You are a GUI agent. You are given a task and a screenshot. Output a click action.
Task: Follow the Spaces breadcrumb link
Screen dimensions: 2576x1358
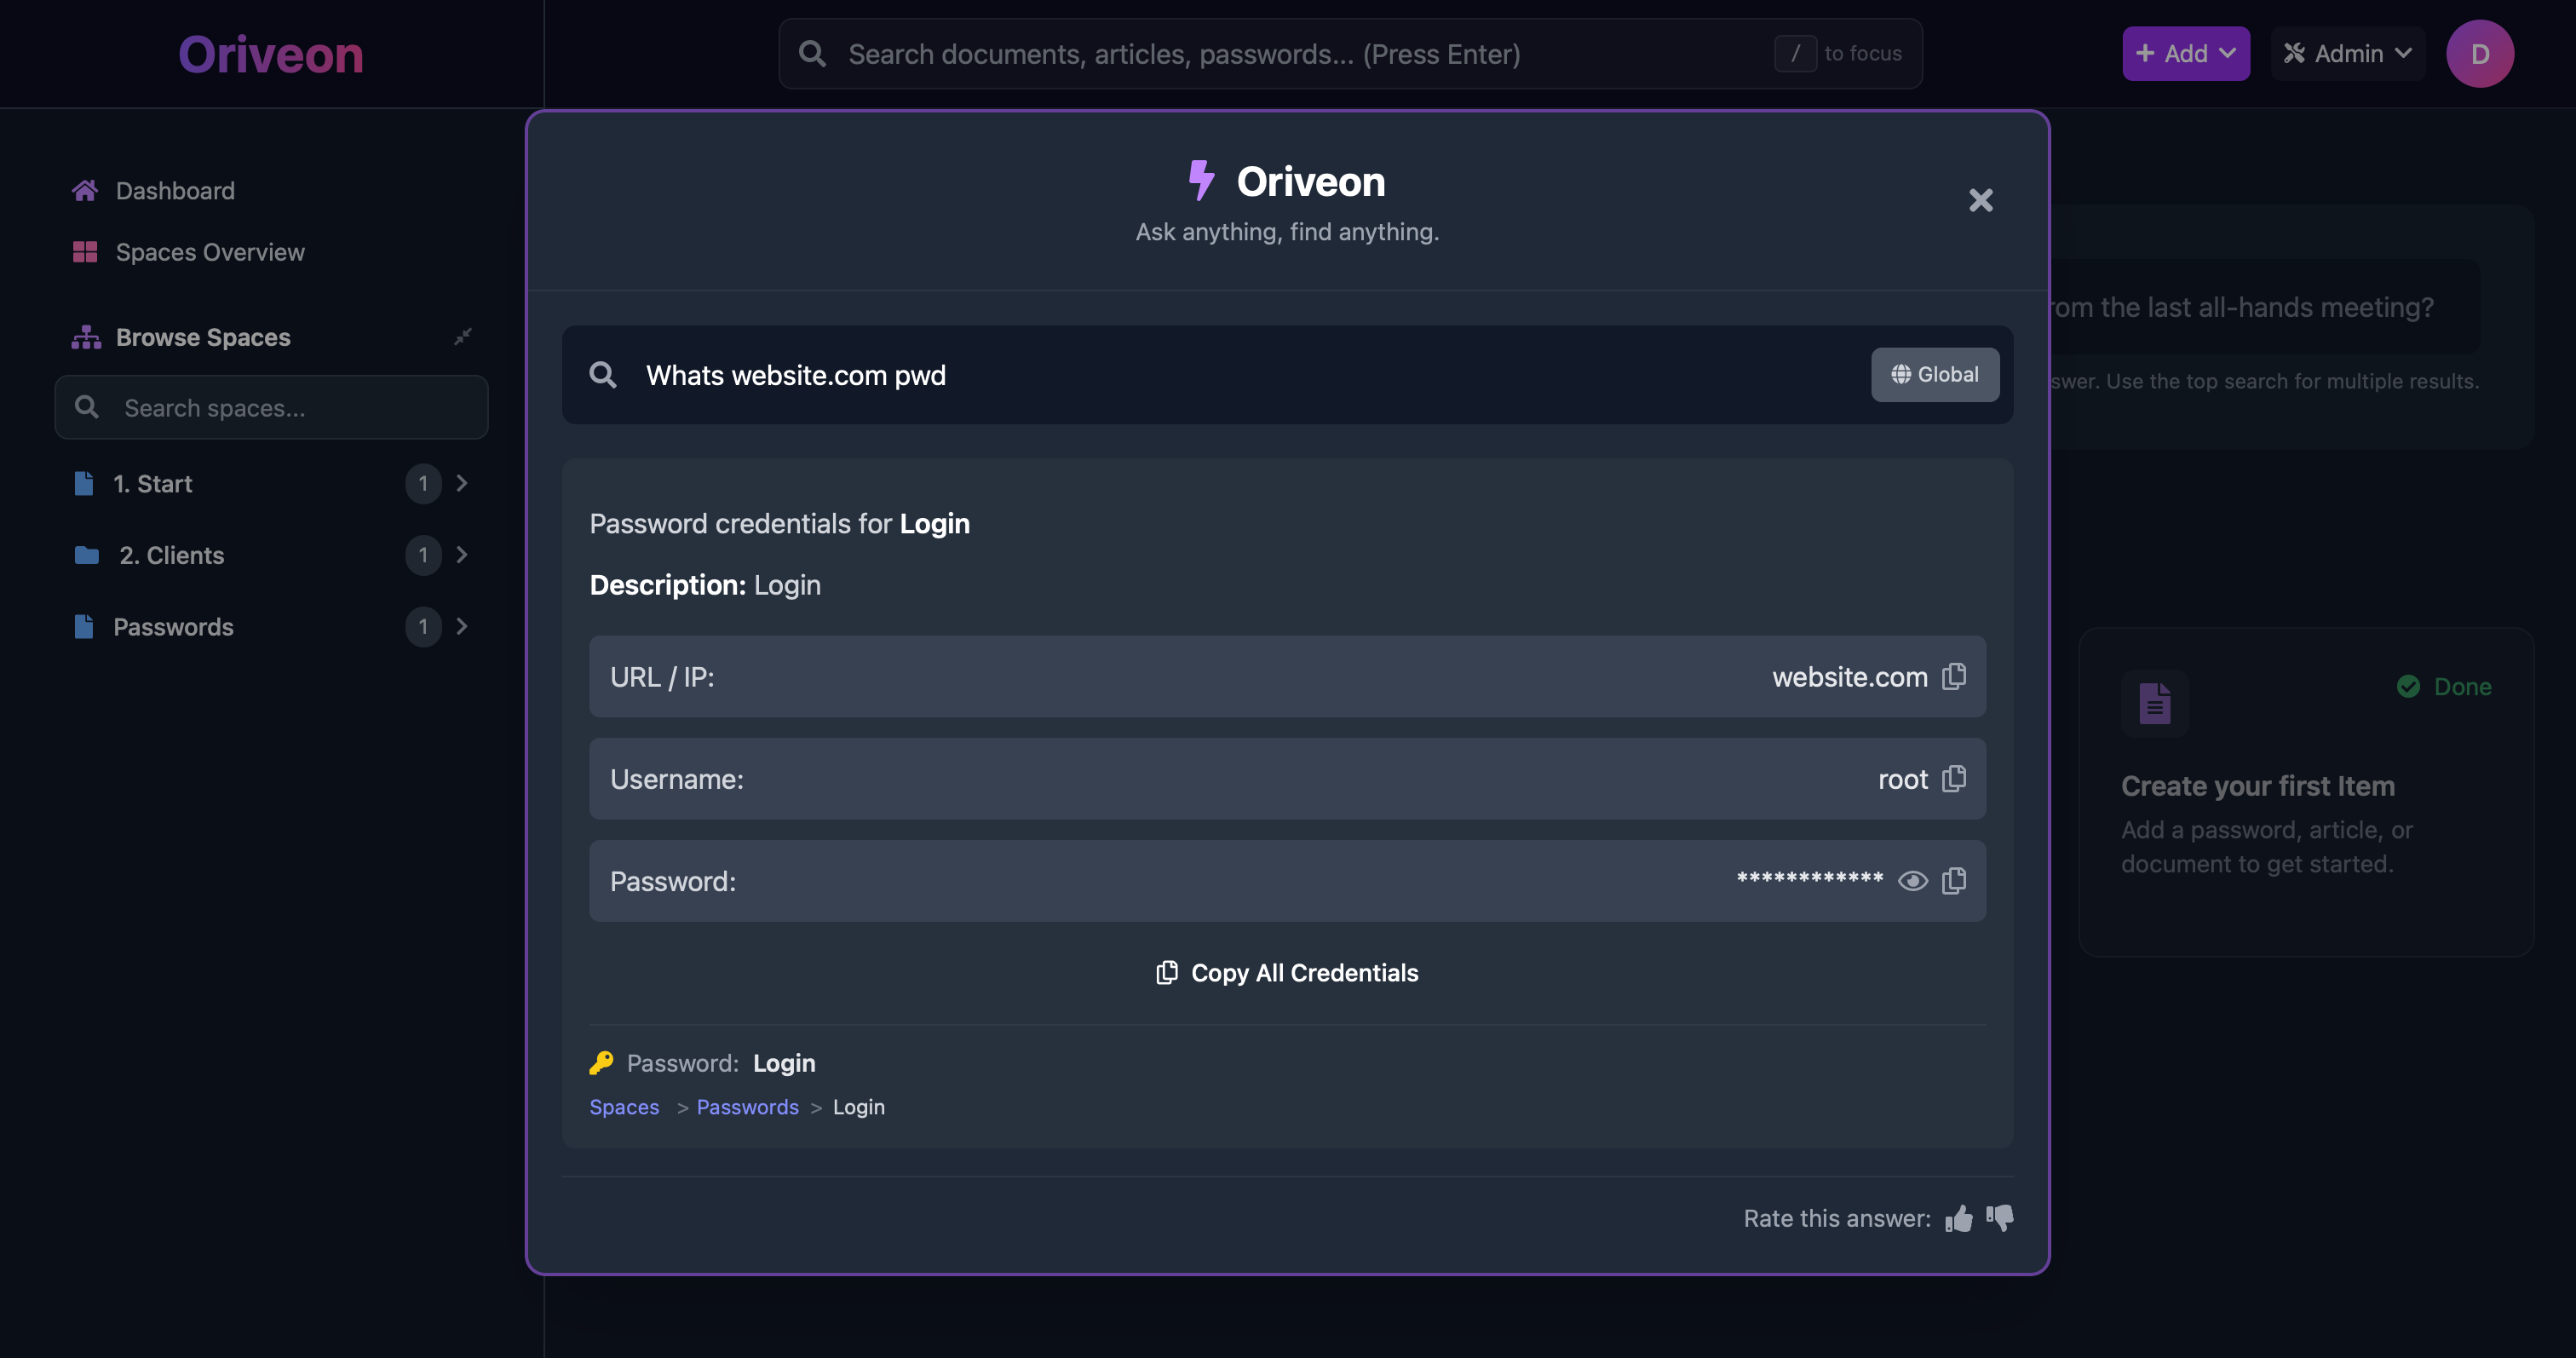[624, 1107]
